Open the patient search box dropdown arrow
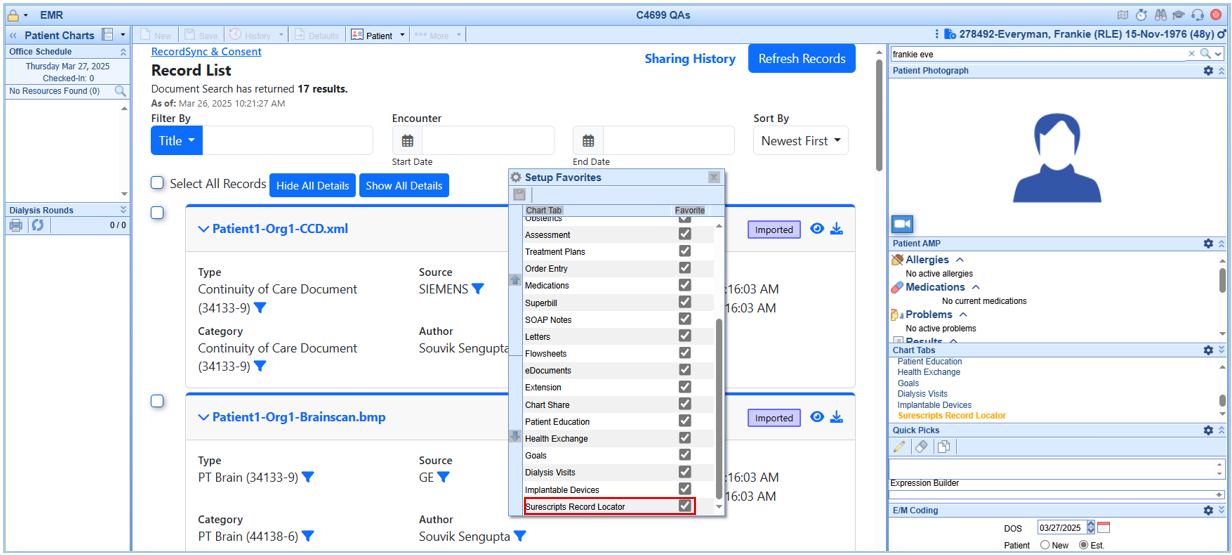 1218,54
